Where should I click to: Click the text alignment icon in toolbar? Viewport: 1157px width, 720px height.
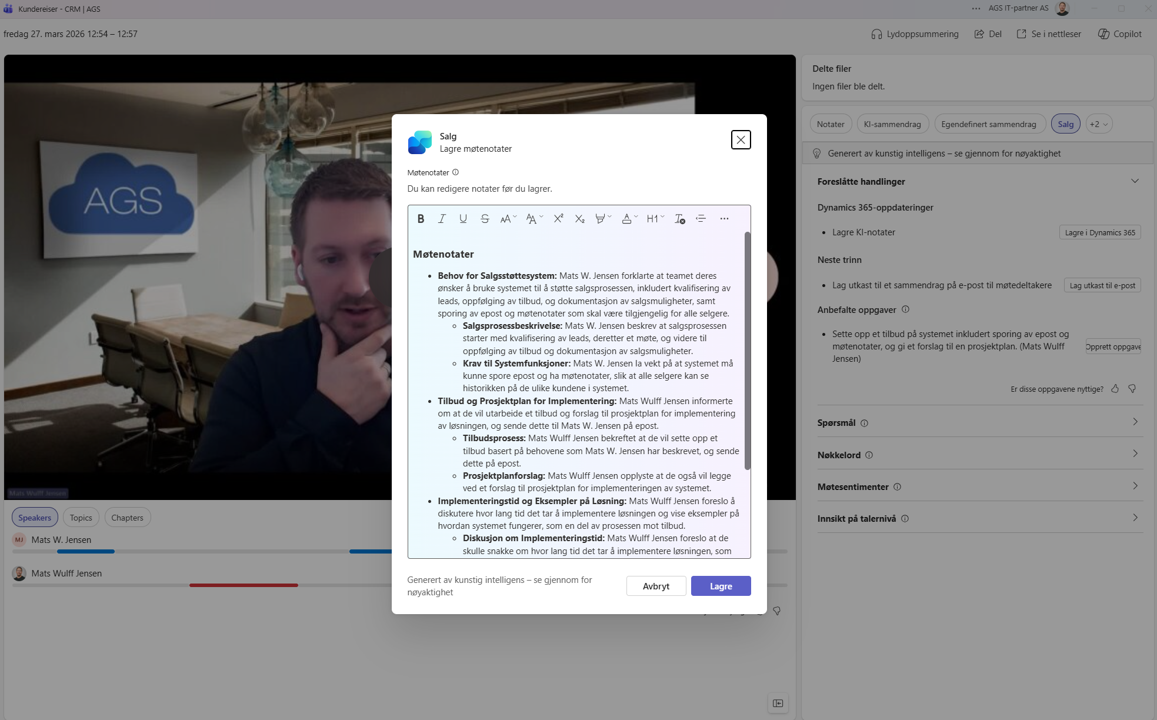pyautogui.click(x=701, y=219)
